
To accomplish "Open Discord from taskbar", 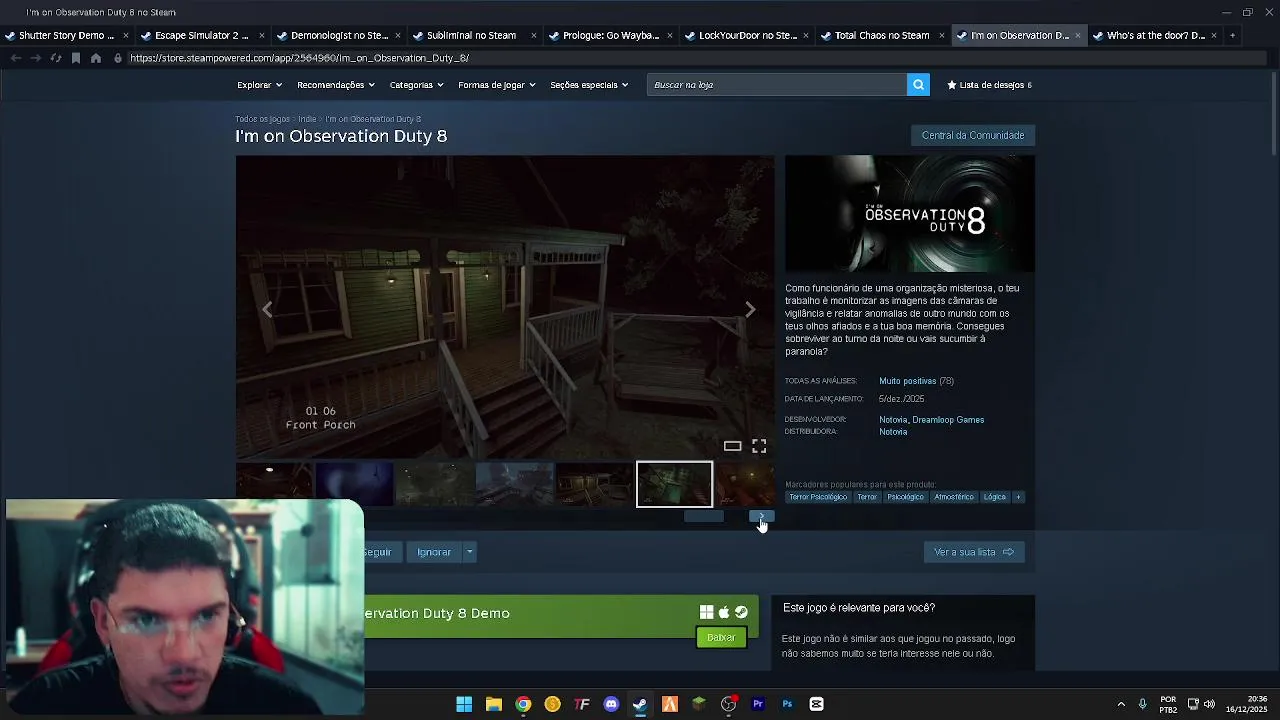I will pos(611,704).
